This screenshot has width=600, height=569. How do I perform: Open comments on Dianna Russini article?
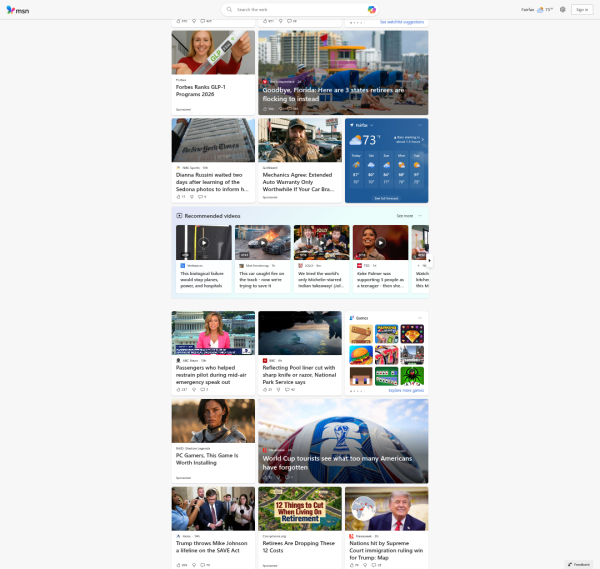tap(200, 197)
